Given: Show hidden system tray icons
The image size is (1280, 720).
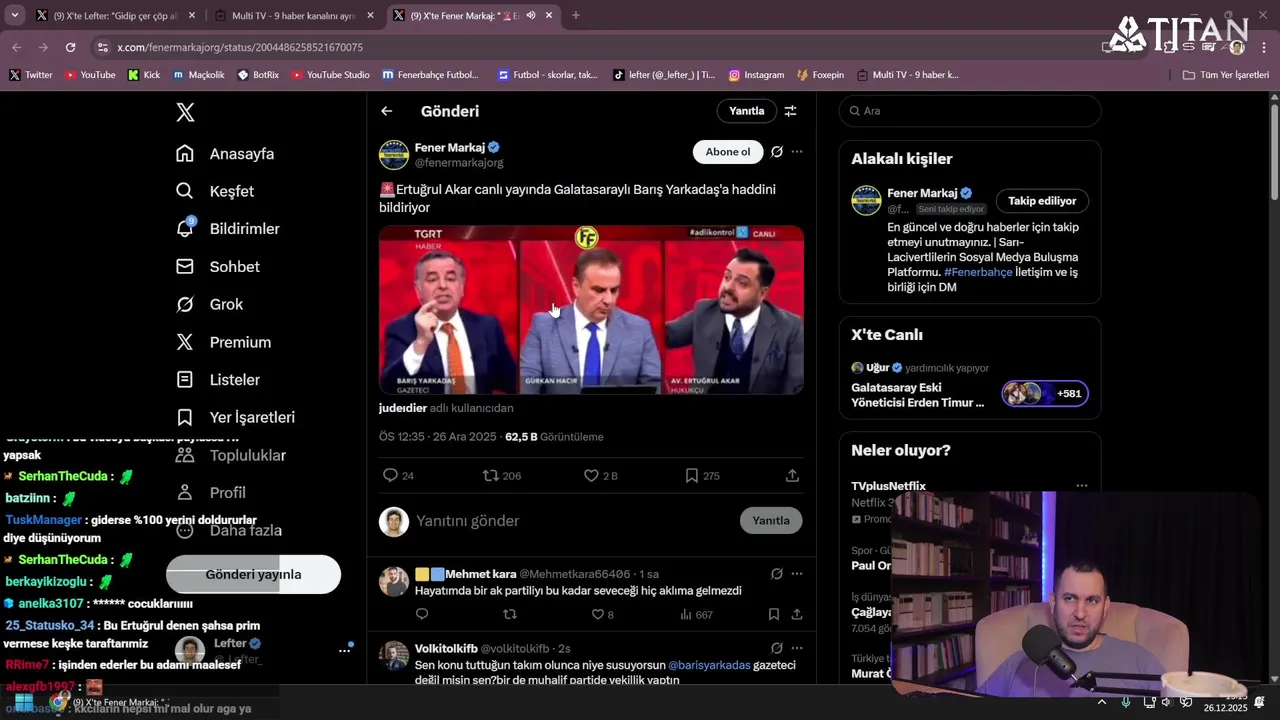Looking at the screenshot, I should [x=1102, y=703].
